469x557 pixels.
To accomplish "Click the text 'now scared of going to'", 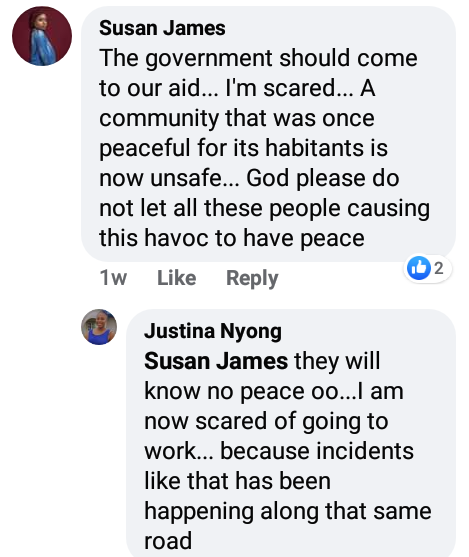I will point(266,421).
